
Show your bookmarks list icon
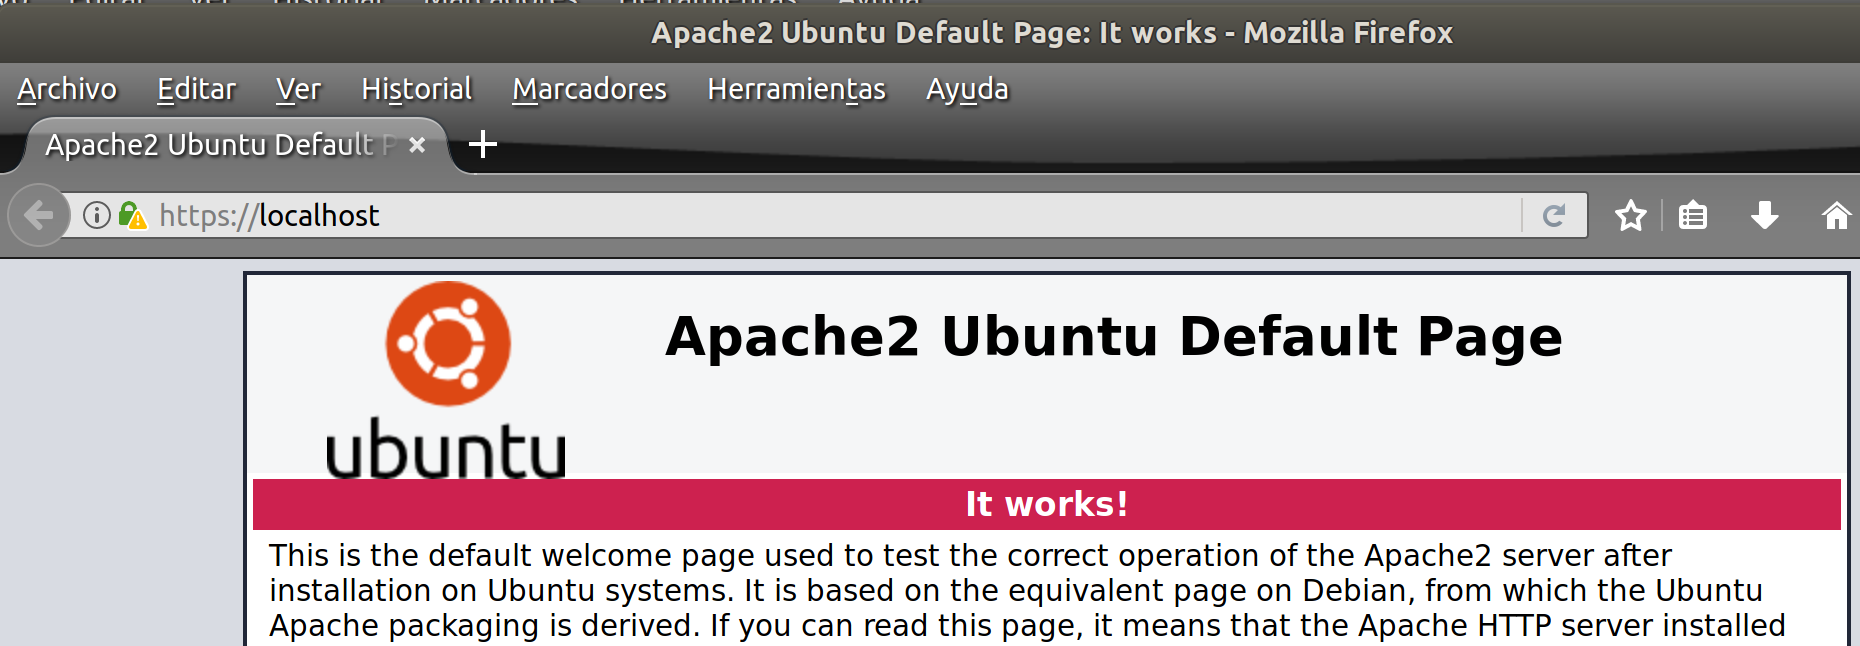click(1693, 215)
